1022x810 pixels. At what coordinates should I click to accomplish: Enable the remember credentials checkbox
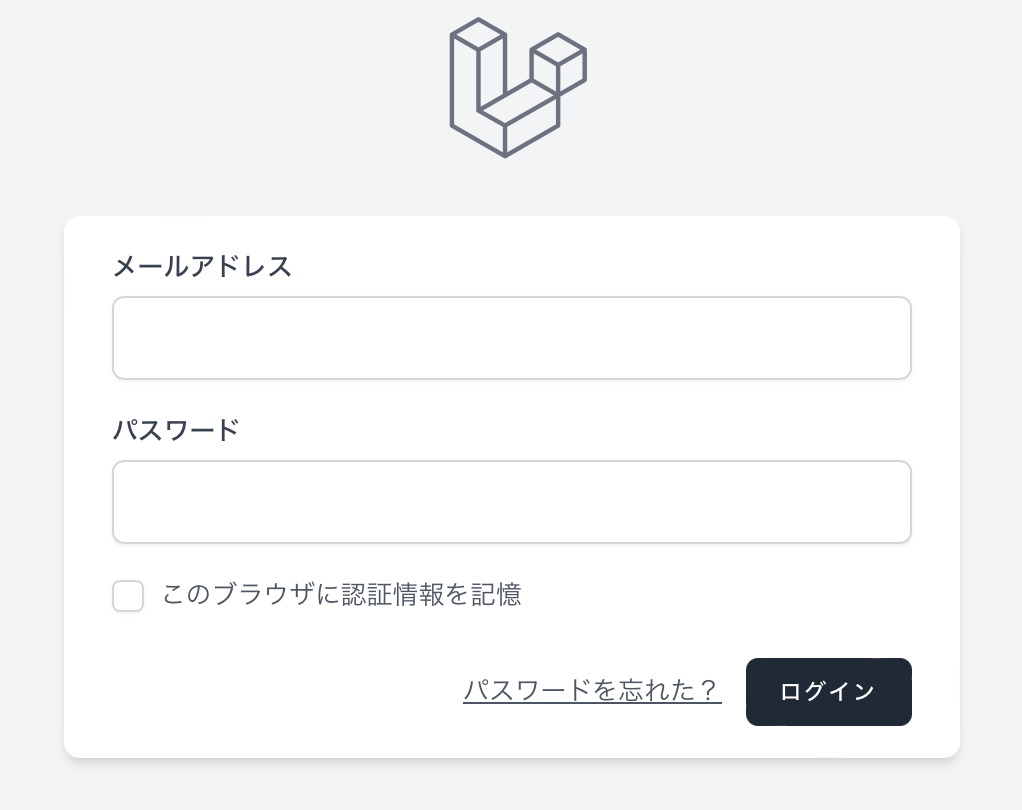[x=128, y=596]
